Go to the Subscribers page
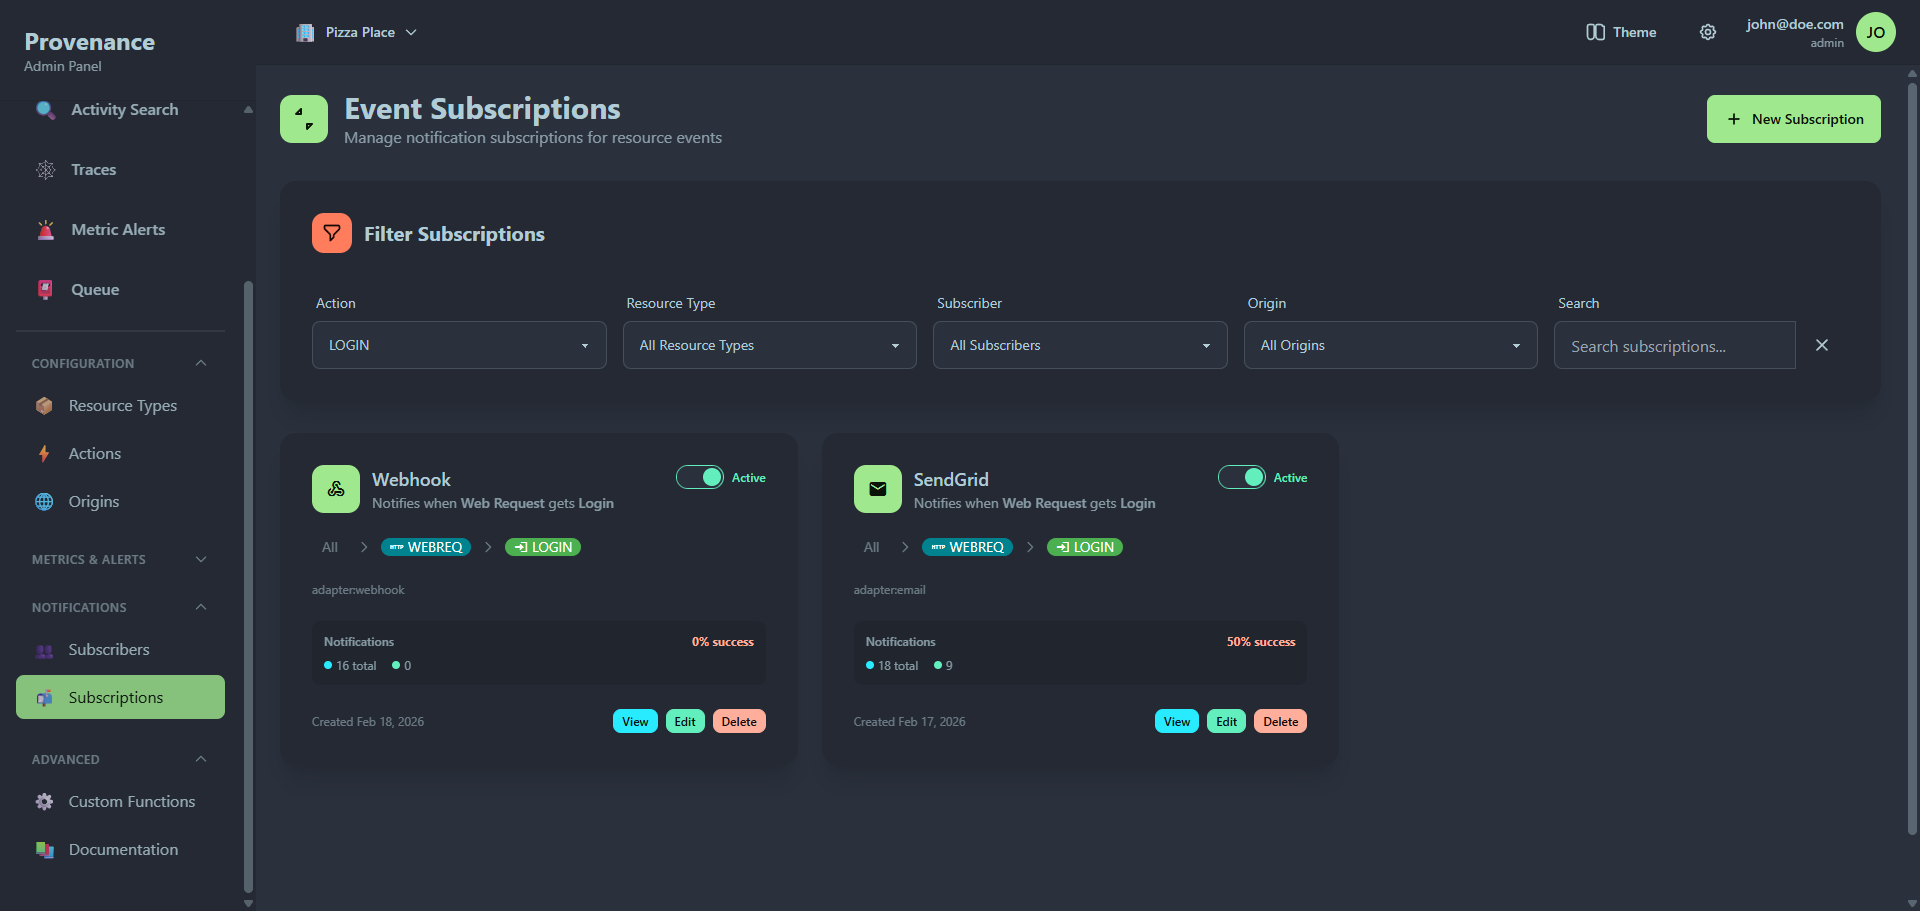The image size is (1920, 911). (x=108, y=649)
